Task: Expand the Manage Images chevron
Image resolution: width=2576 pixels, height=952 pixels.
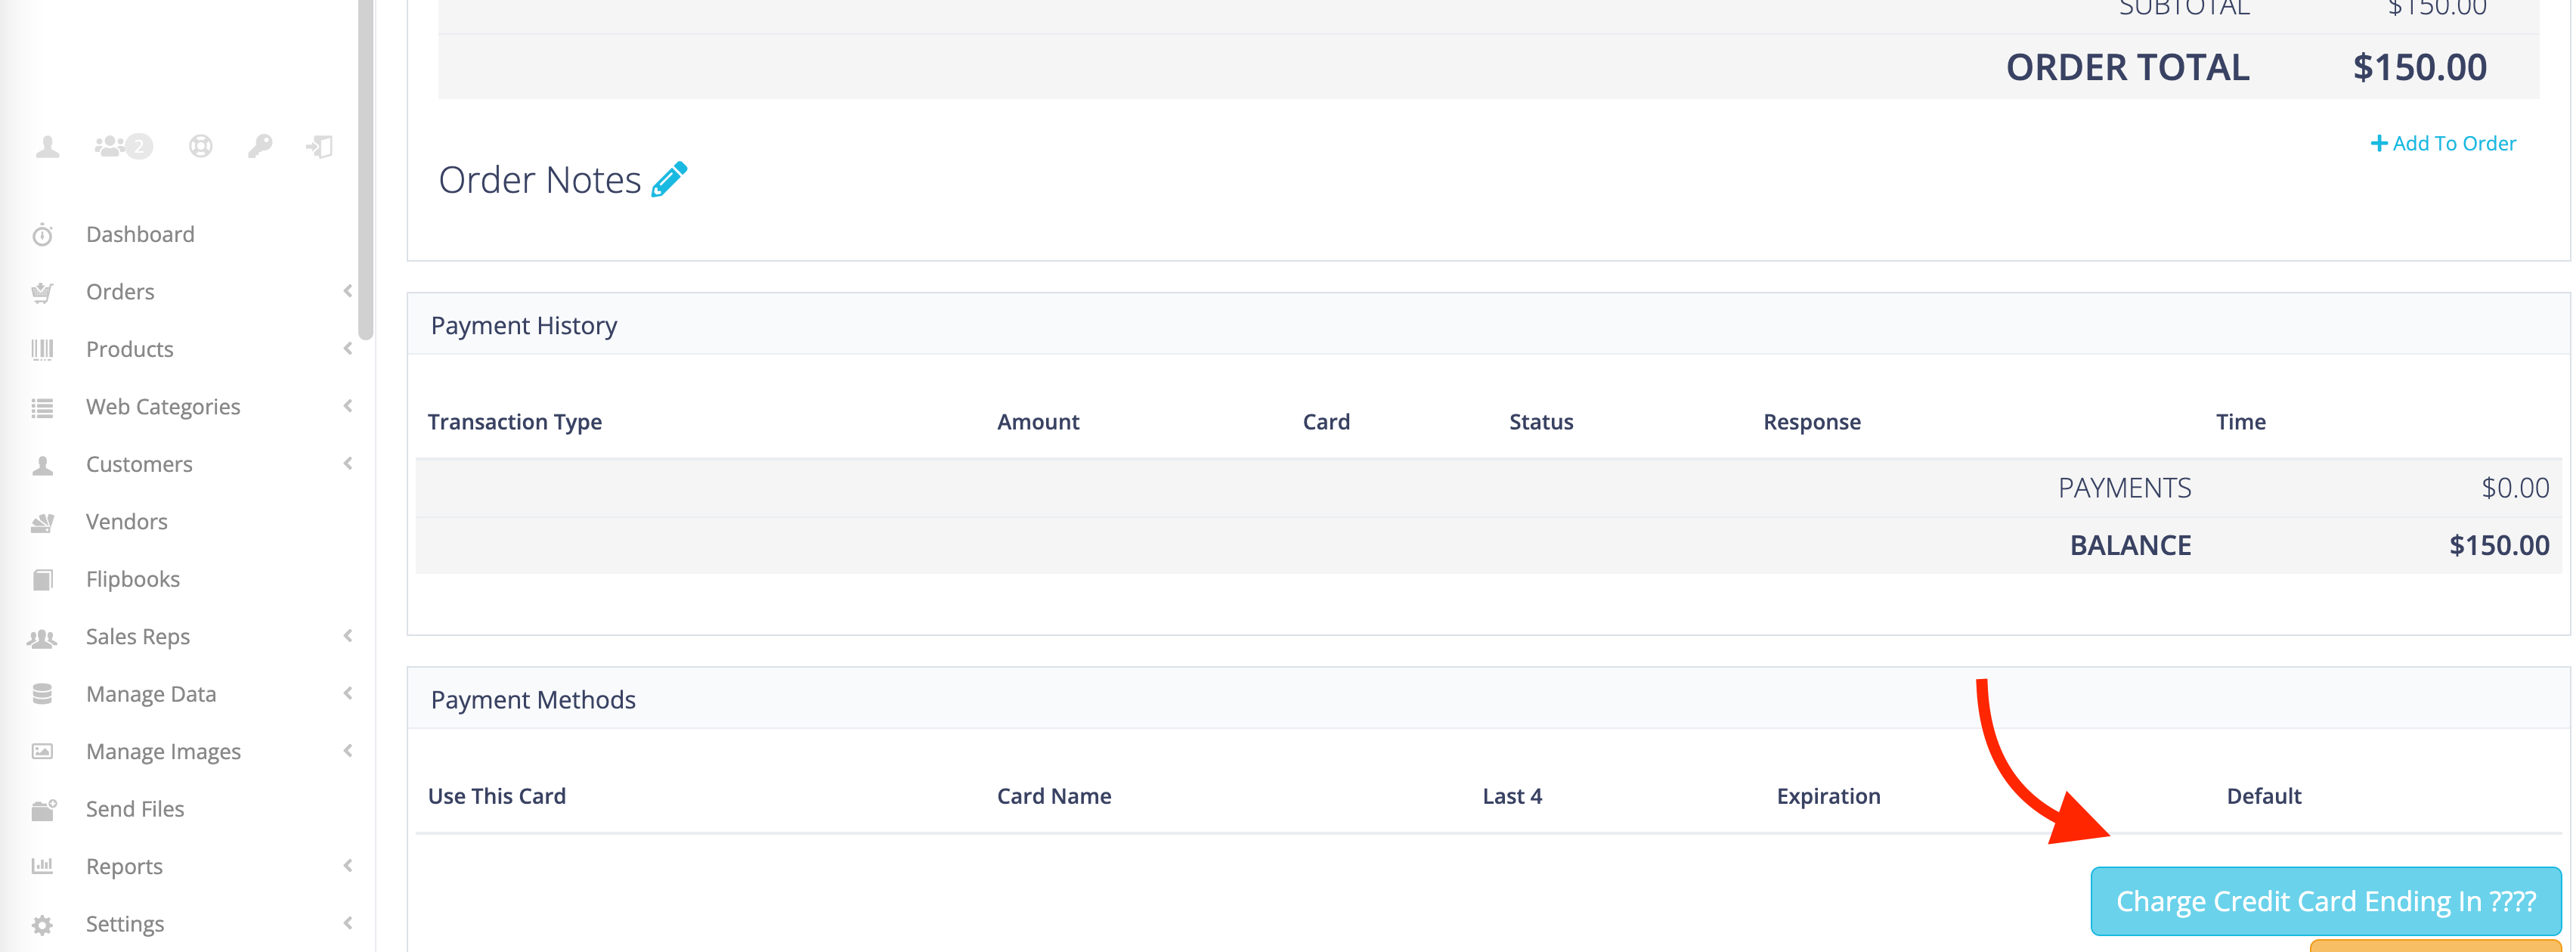Action: point(348,751)
